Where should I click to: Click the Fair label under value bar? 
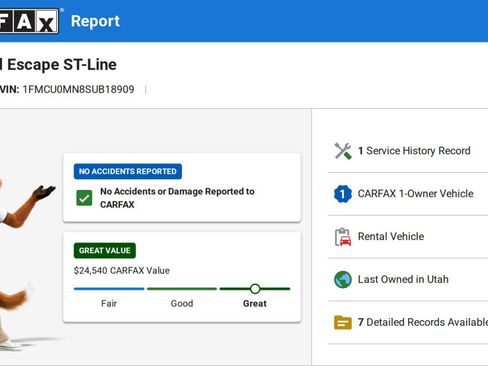click(109, 303)
